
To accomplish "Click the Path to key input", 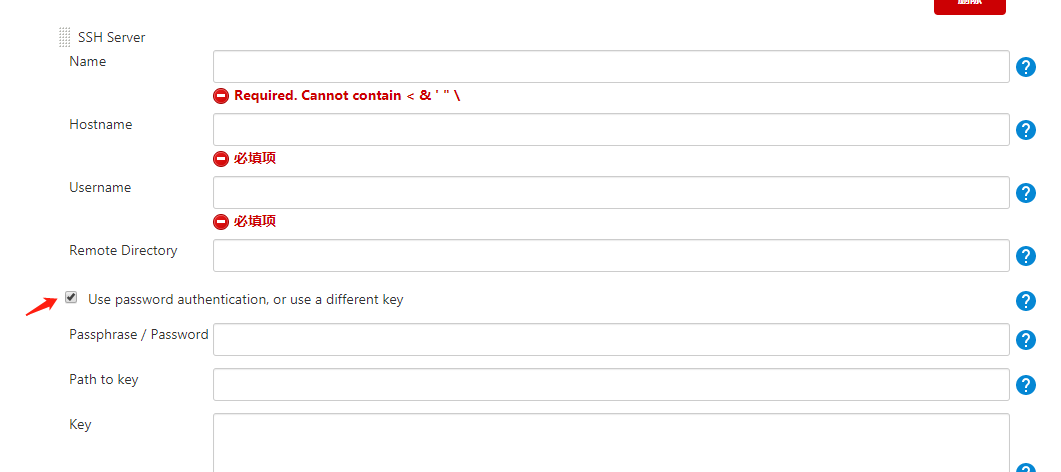I will coord(610,385).
